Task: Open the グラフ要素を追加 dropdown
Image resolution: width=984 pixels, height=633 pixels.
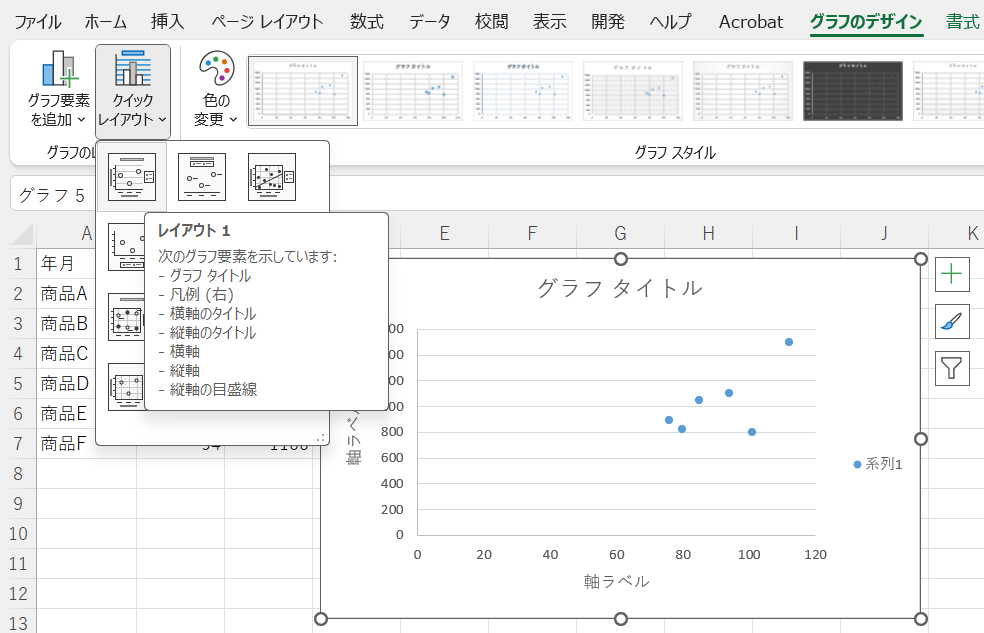Action: 59,90
